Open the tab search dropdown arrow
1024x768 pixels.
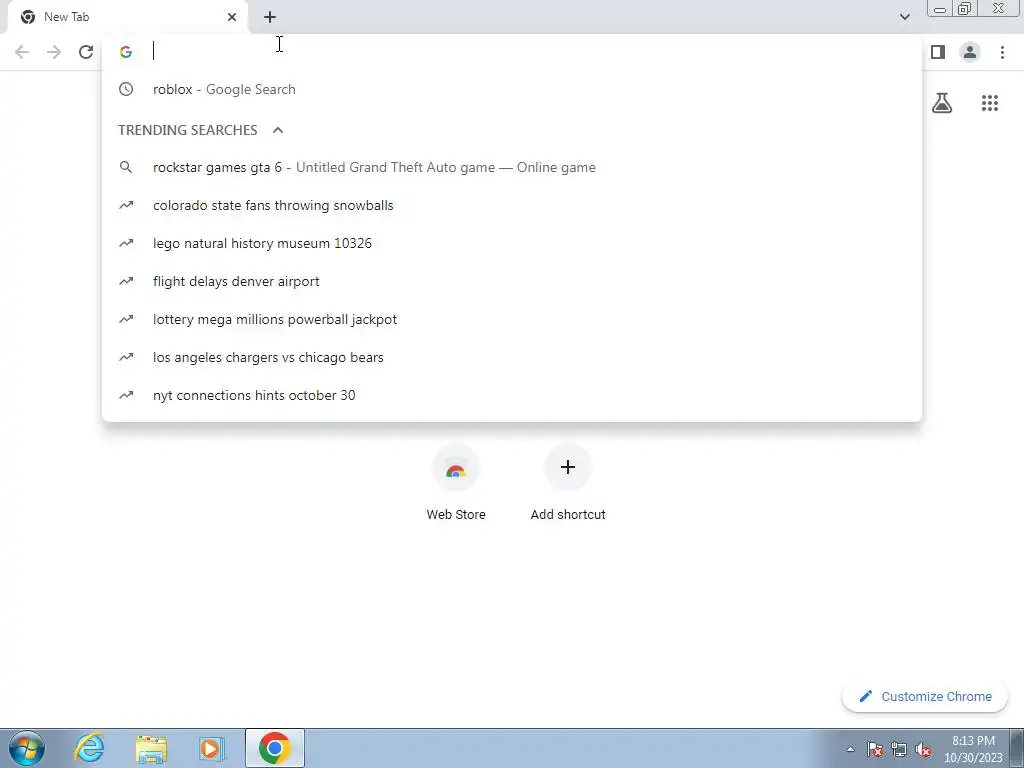904,17
